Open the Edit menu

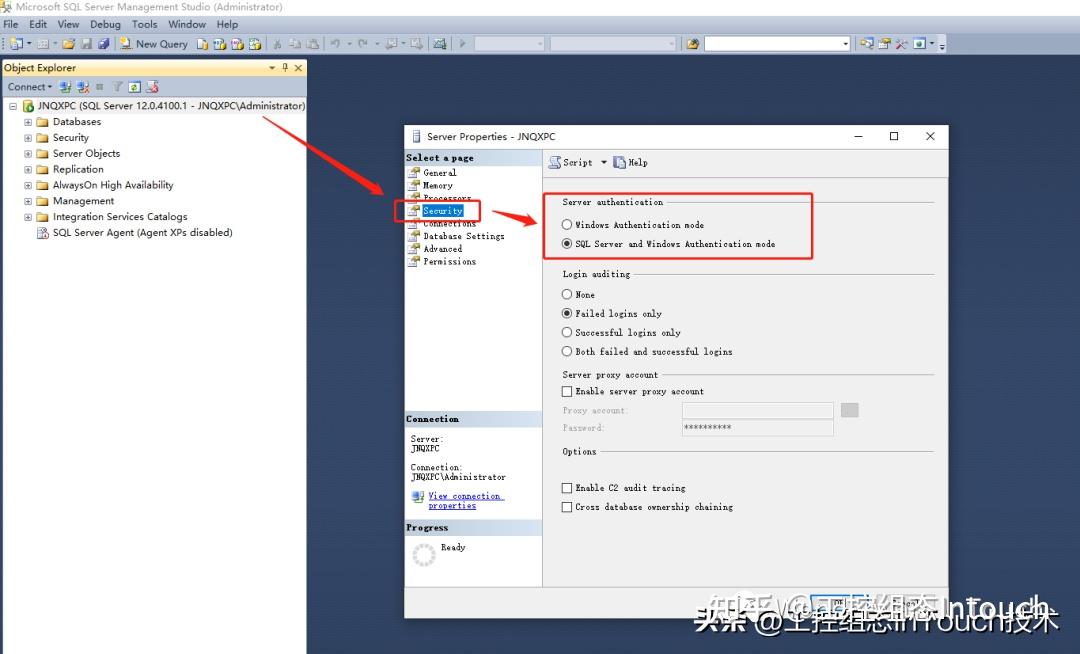[38, 24]
